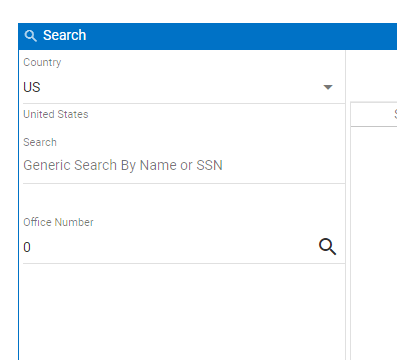Click the 'Office Number' label
The height and width of the screenshot is (360, 397).
(x=58, y=222)
